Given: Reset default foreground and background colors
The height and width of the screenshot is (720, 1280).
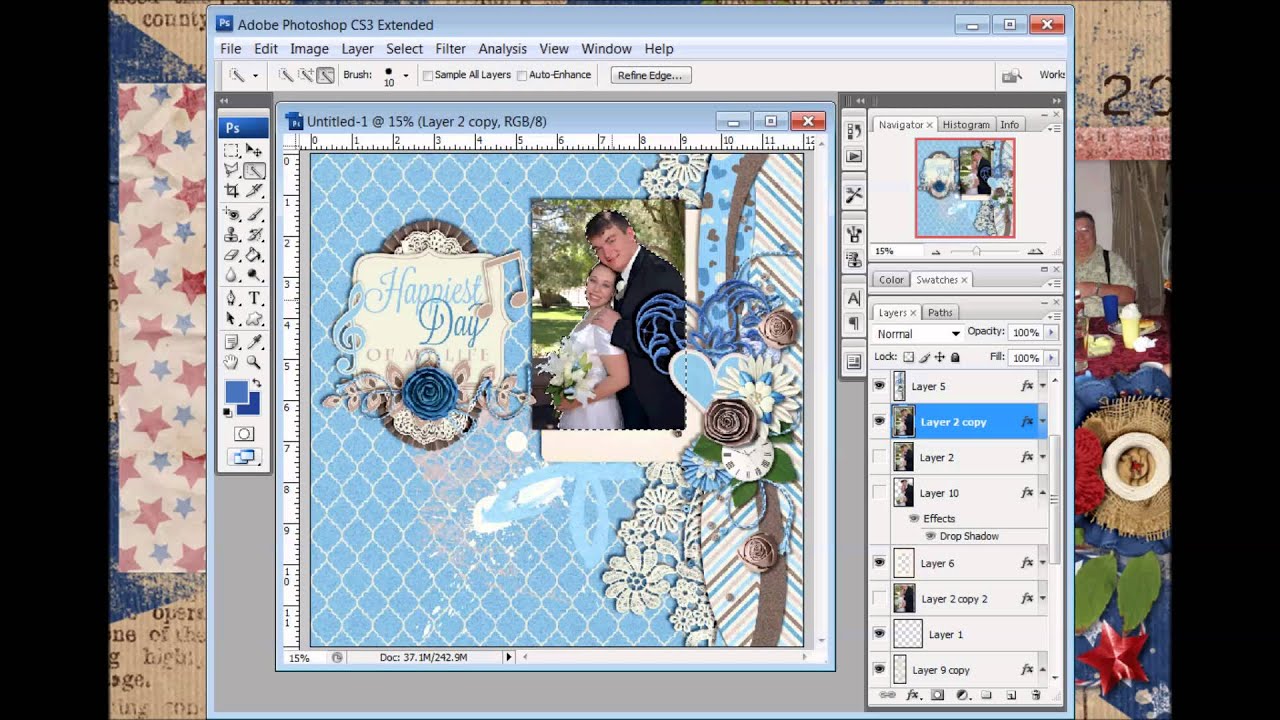Looking at the screenshot, I should [x=229, y=412].
